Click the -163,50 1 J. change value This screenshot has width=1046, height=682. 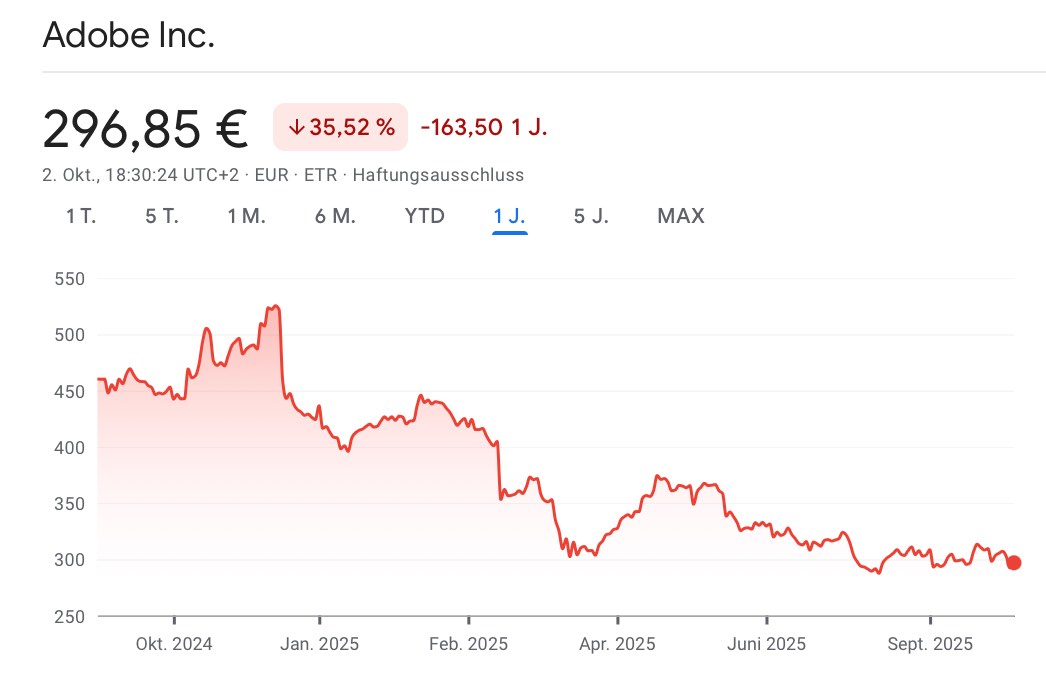pyautogui.click(x=484, y=127)
